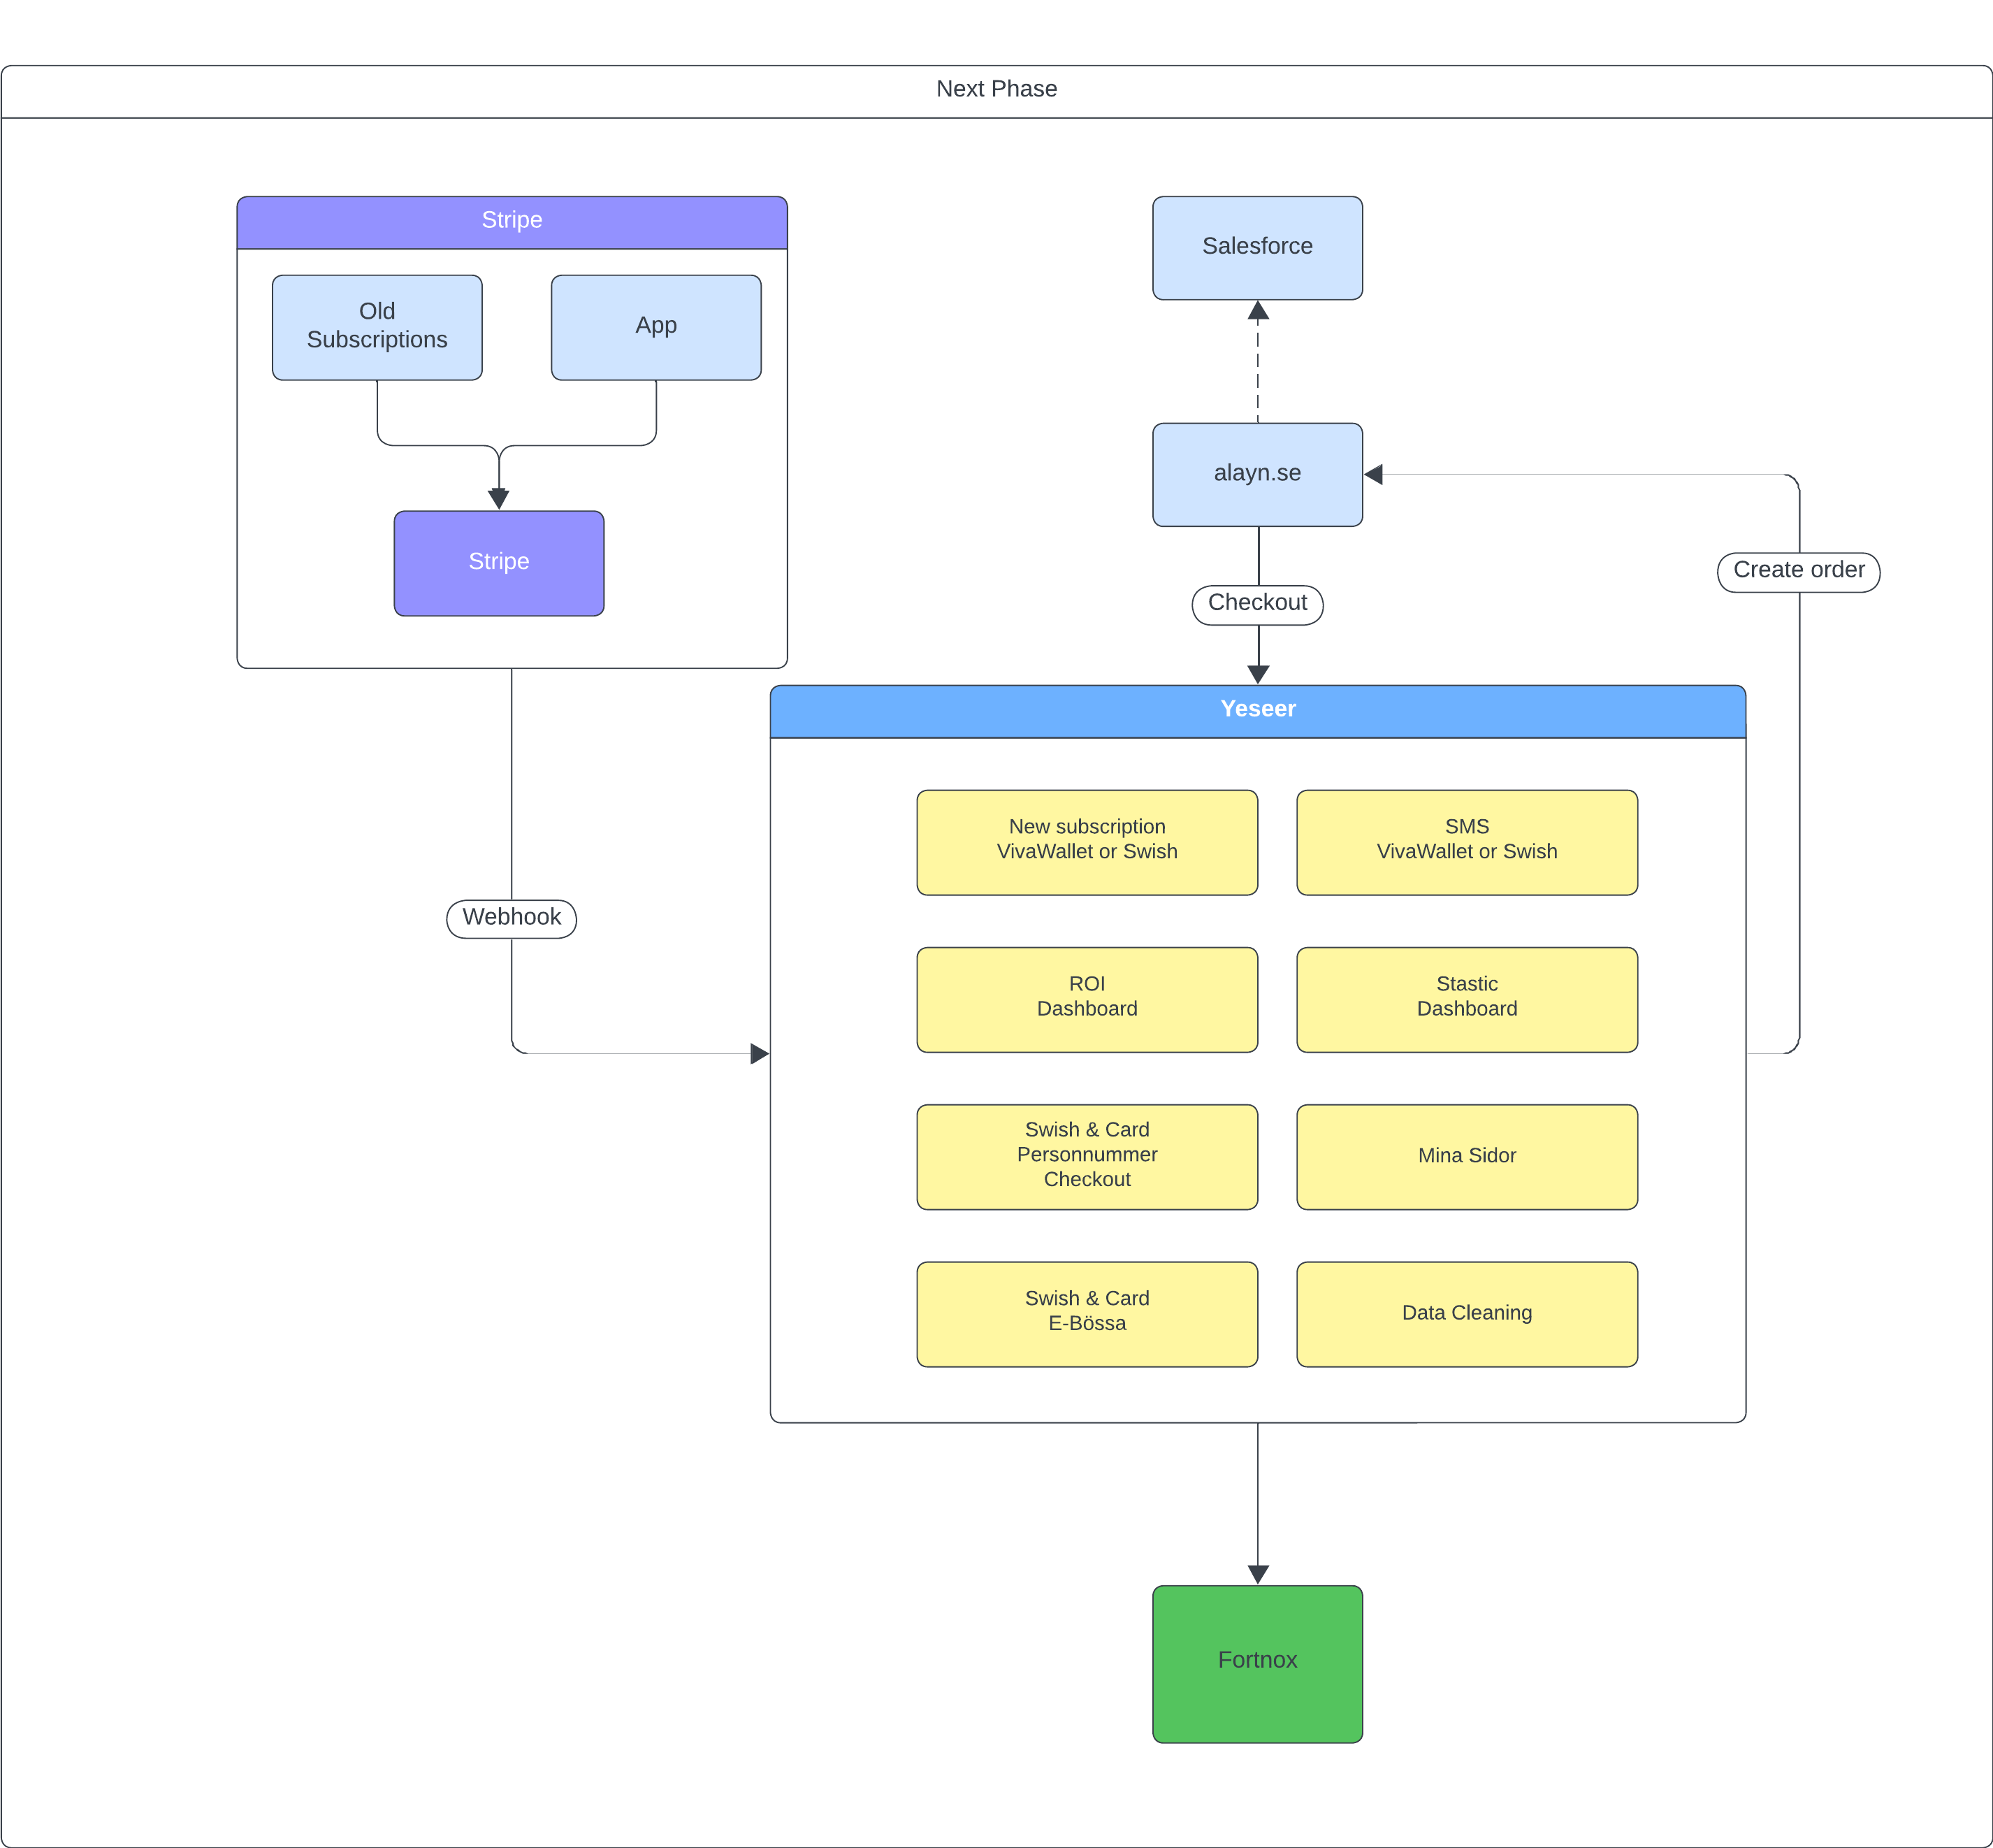Click the arrowhead pointing into Fortnox
This screenshot has height=1848, width=1993.
click(x=1258, y=1574)
